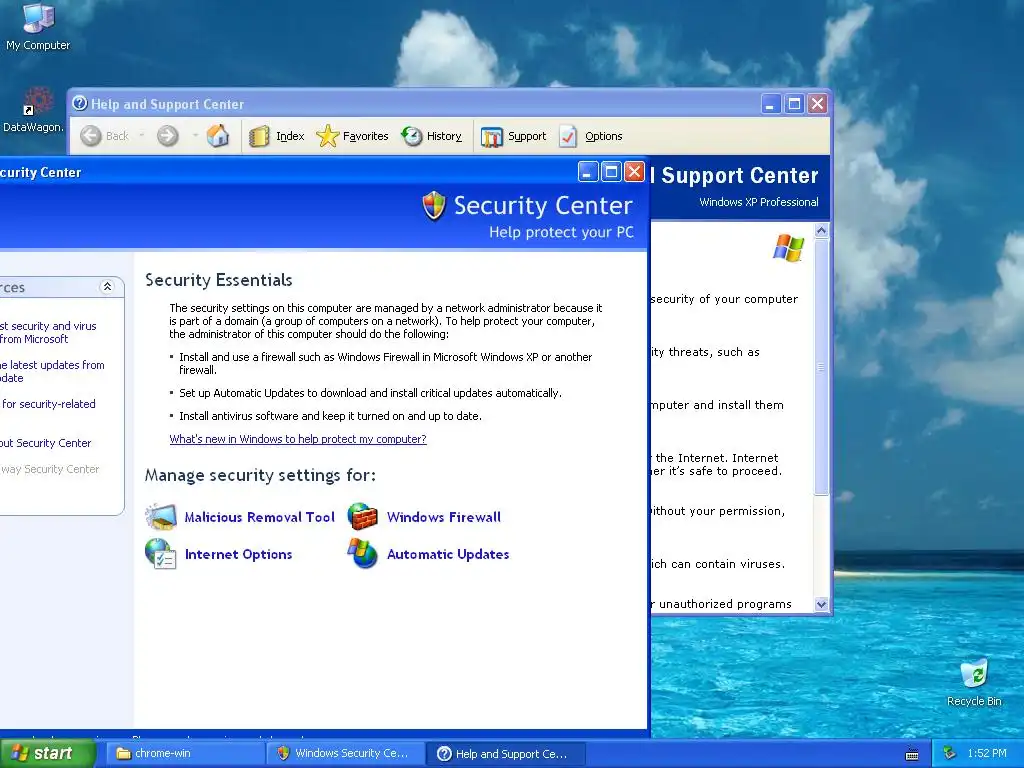
Task: Open the Back history dropdown arrow
Action: pos(142,136)
